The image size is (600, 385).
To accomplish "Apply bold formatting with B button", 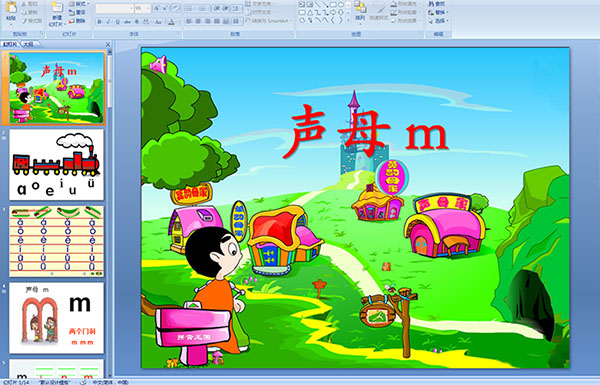I will [x=99, y=22].
